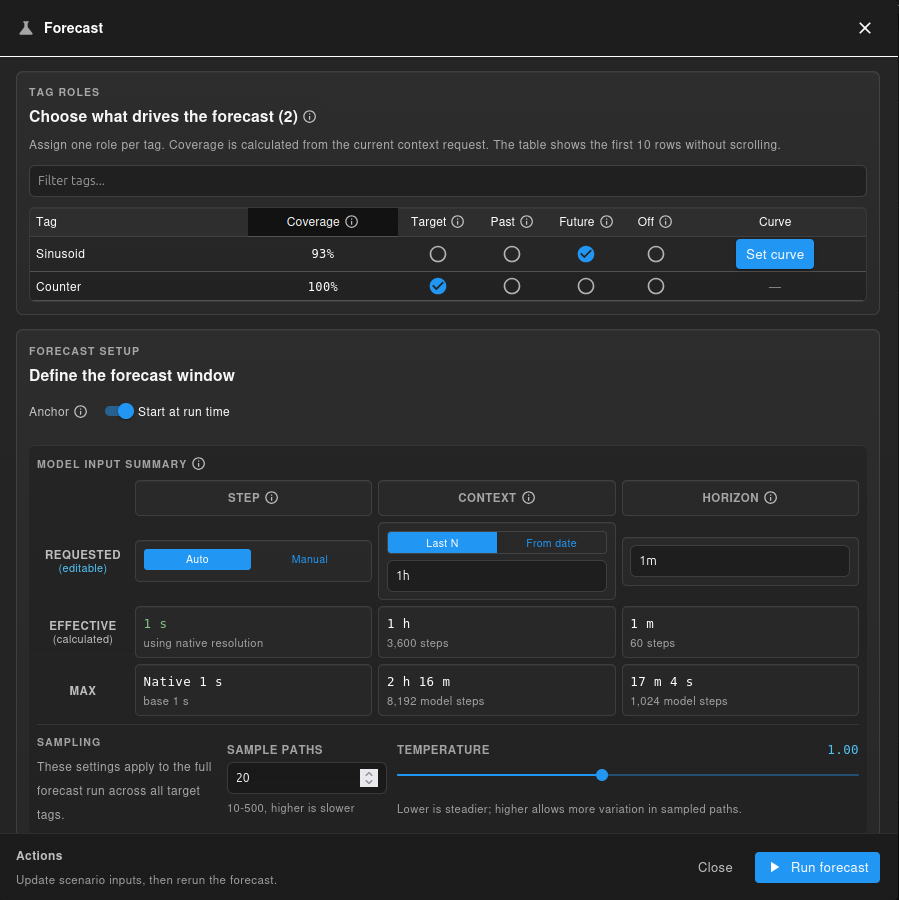This screenshot has height=900, width=899.
Task: Open the Target column info icon
Action: pos(458,222)
